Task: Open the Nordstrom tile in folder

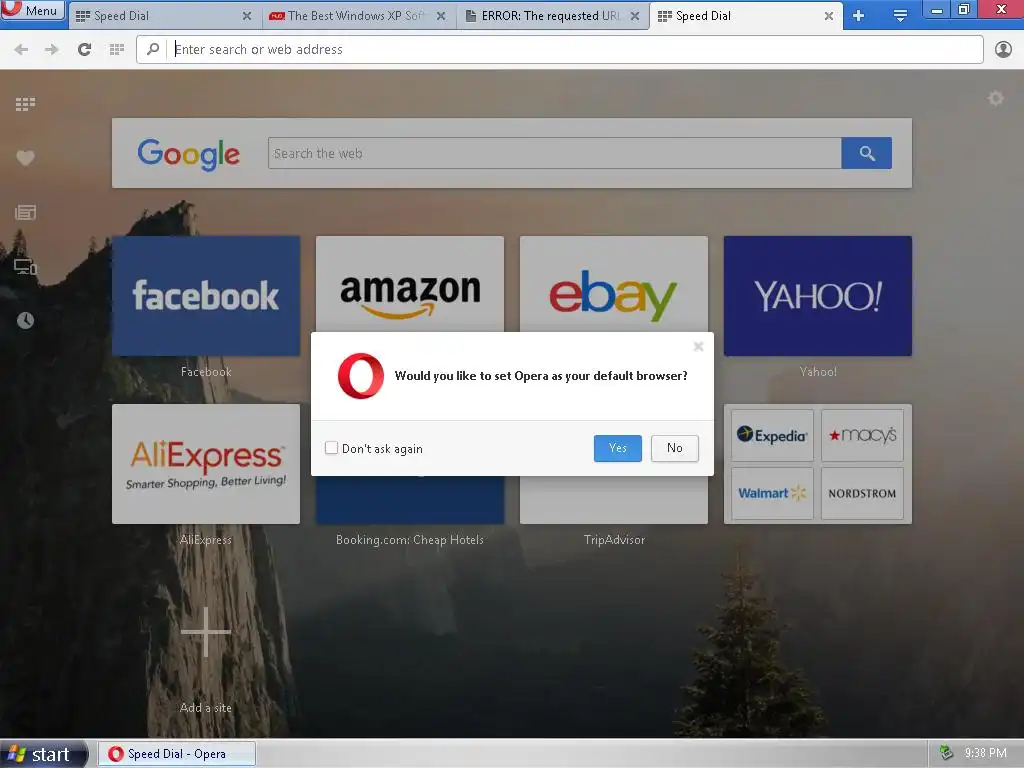Action: [x=862, y=493]
